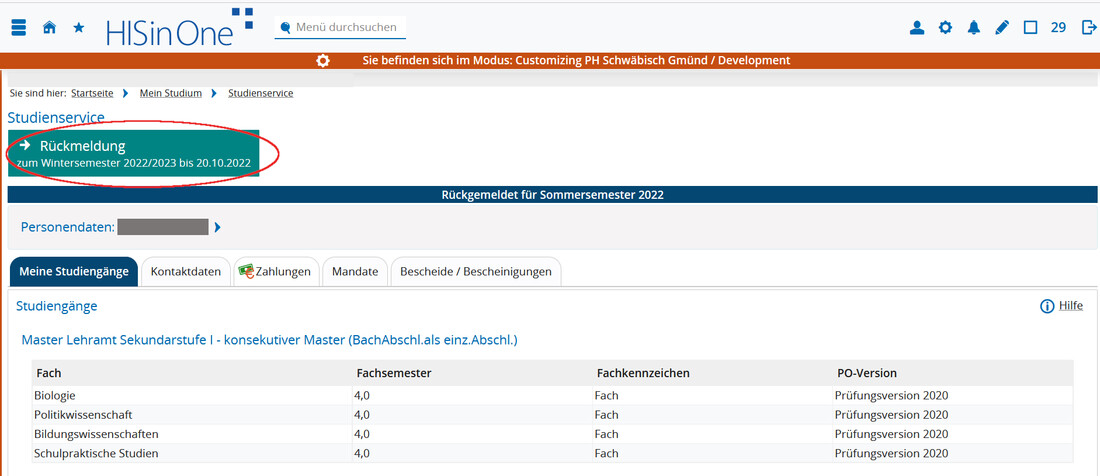Switch to the Kontaktdaten tab
The width and height of the screenshot is (1100, 476).
pyautogui.click(x=185, y=272)
